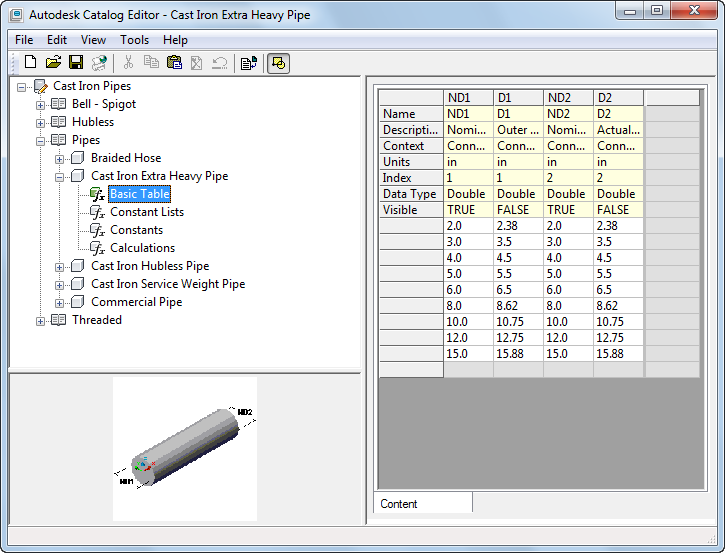Click the New catalog toolbar icon
The image size is (725, 553).
pyautogui.click(x=31, y=62)
